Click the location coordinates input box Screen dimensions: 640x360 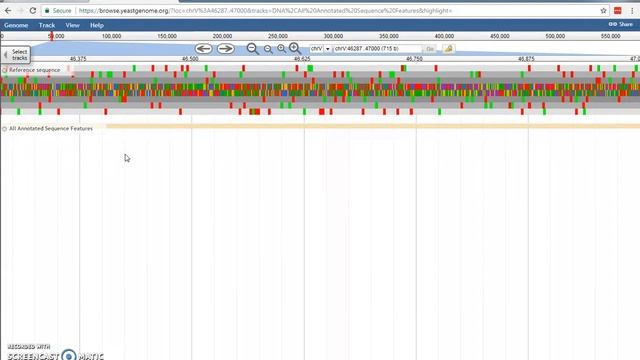378,49
